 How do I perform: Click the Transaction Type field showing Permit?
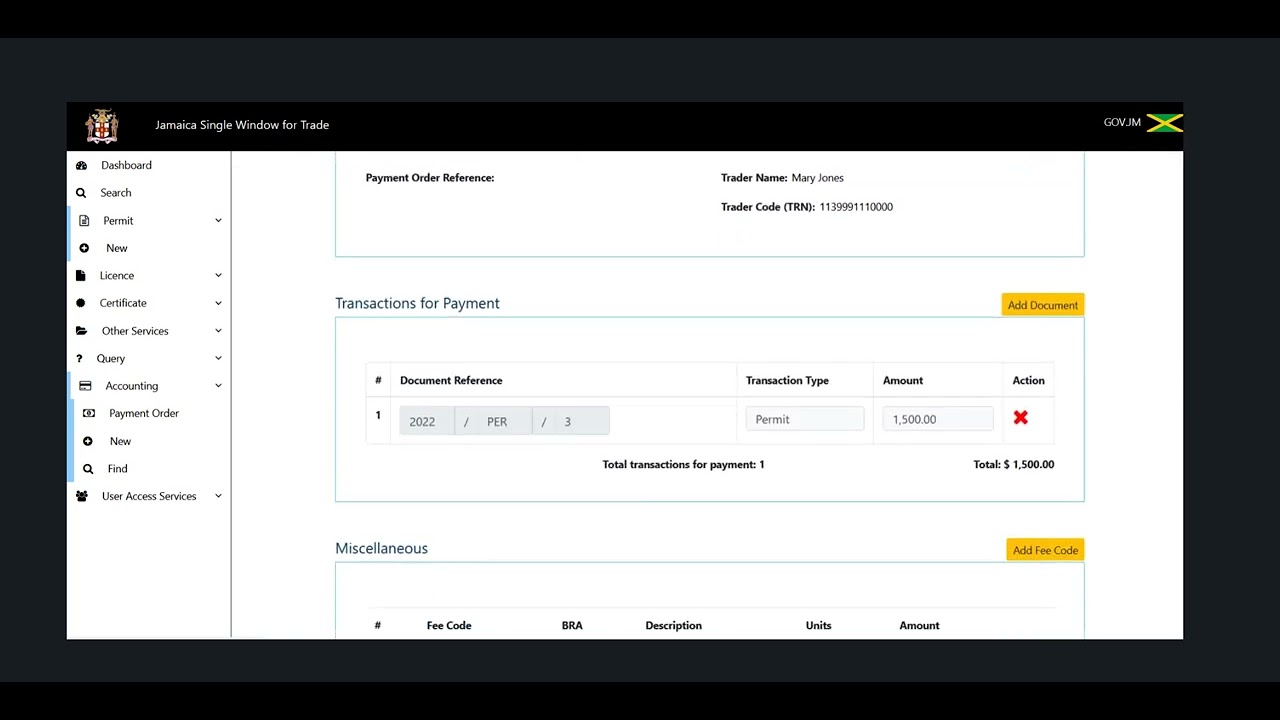[805, 419]
